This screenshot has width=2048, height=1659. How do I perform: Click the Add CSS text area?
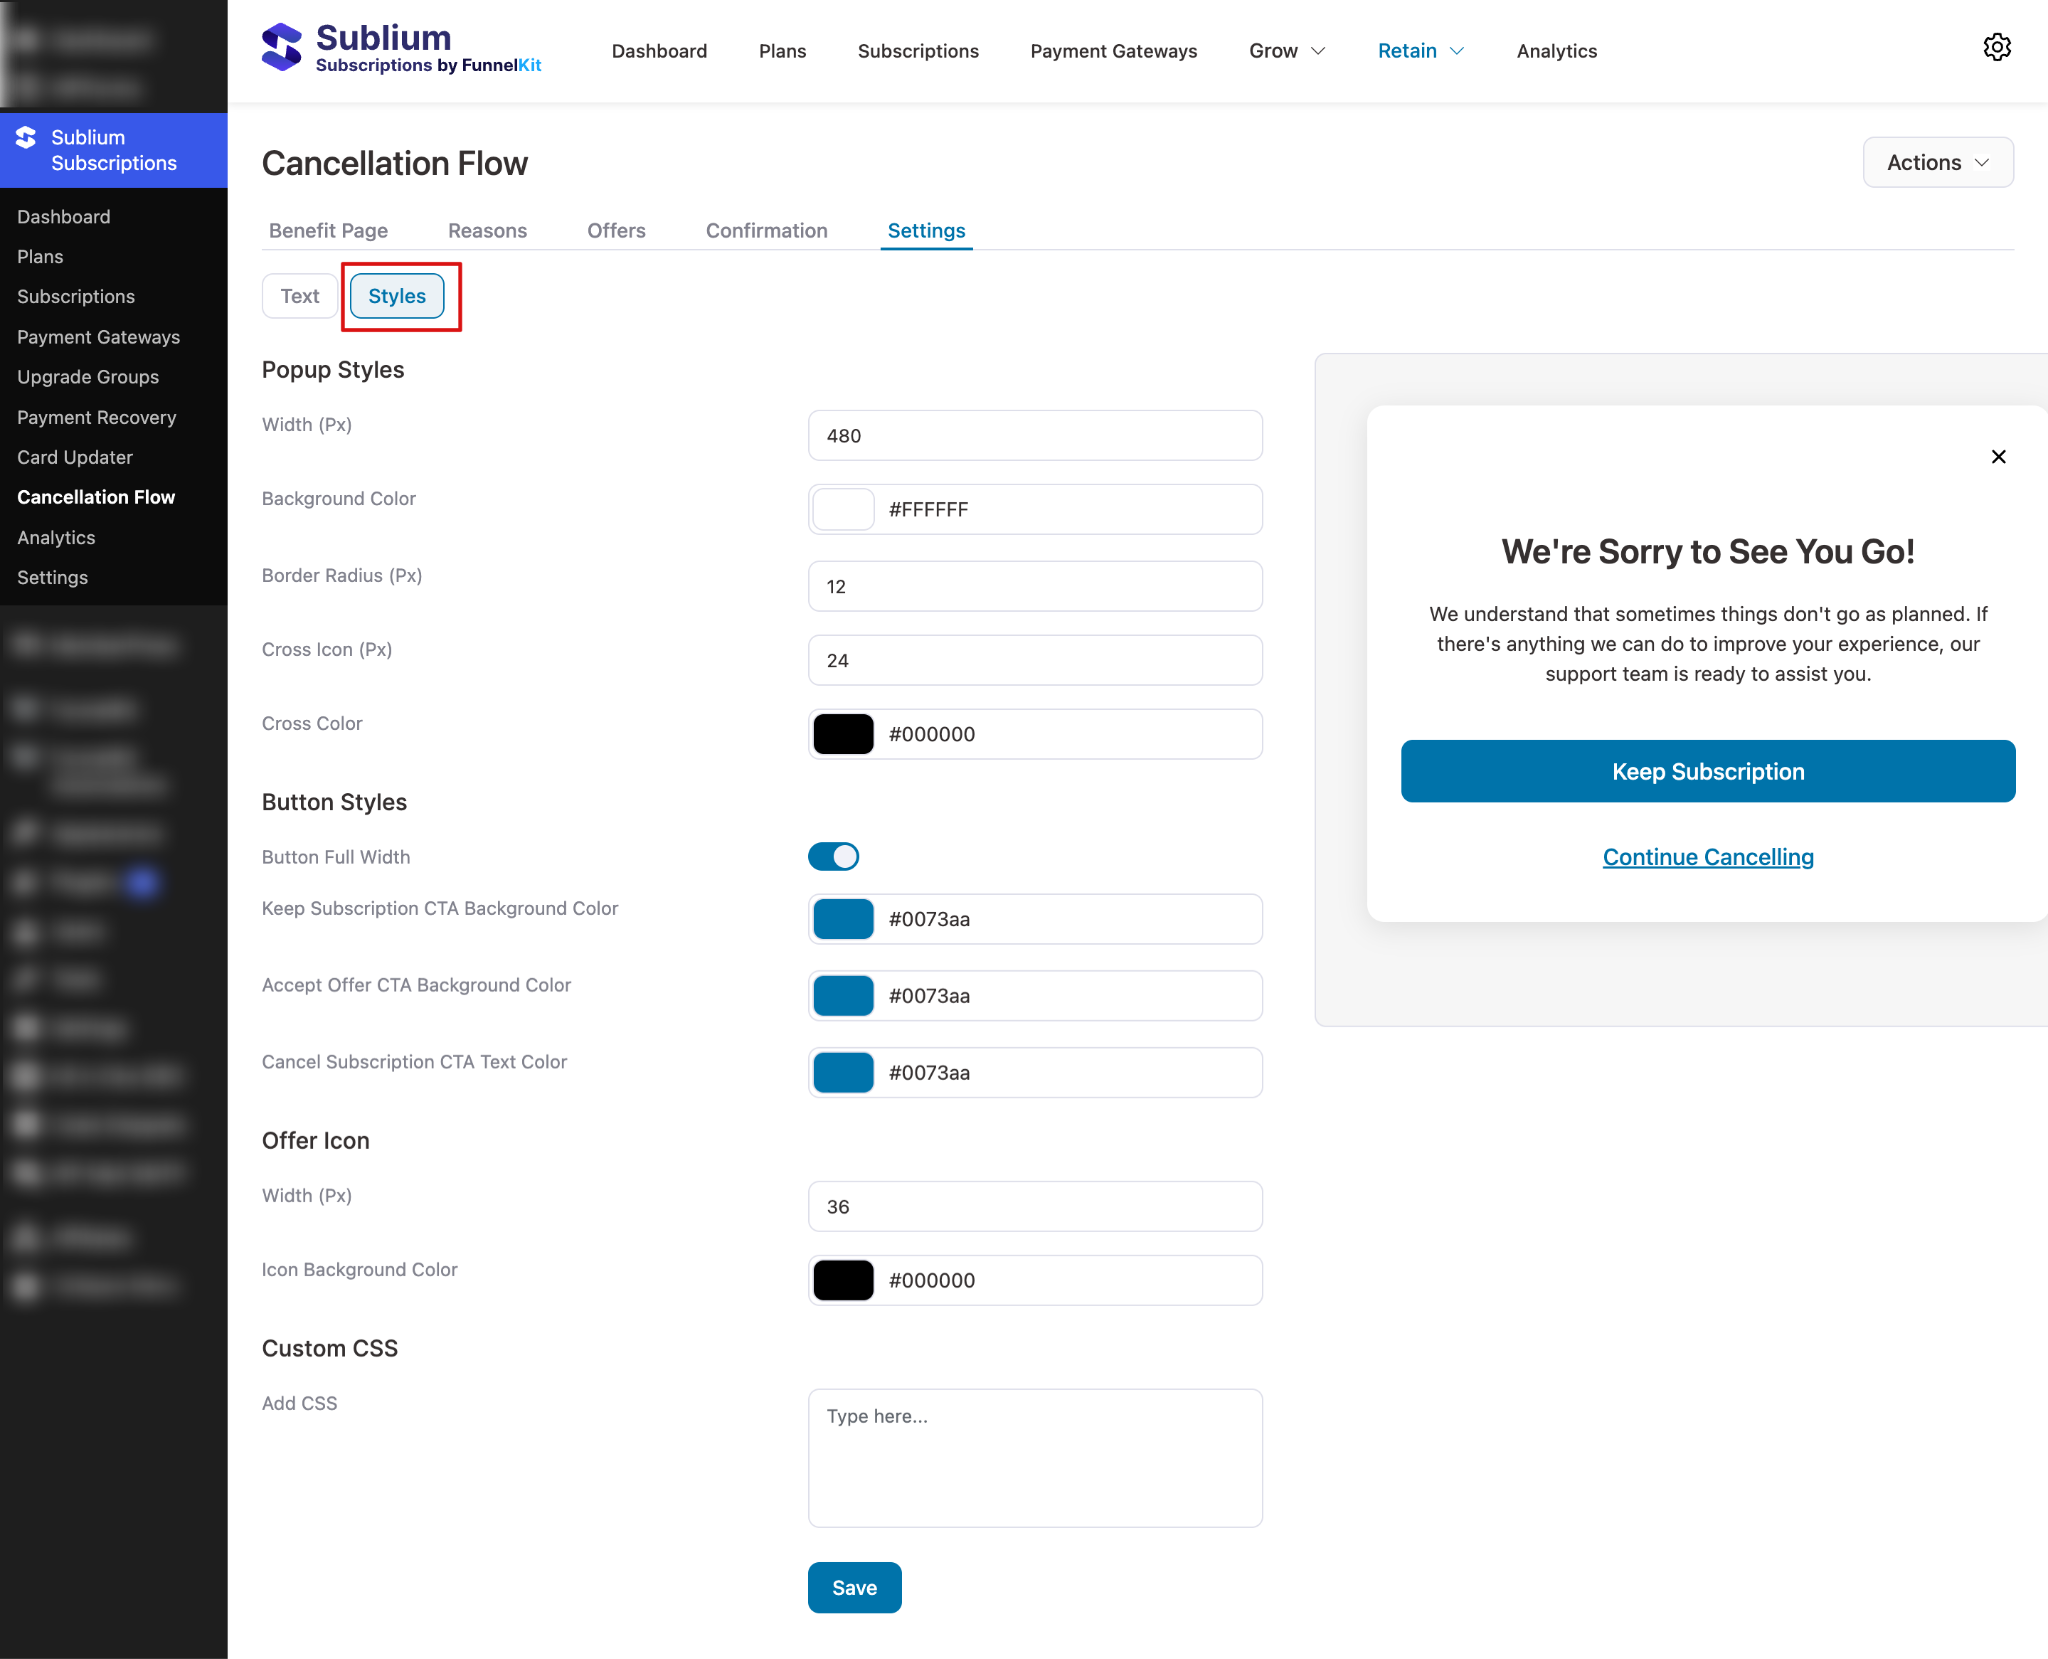(1034, 1457)
